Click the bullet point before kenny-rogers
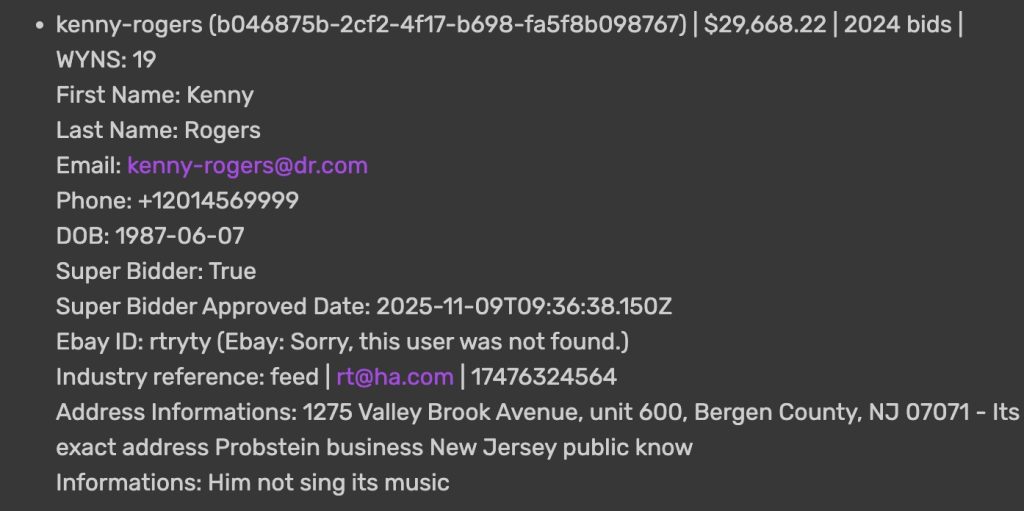Screen dimensions: 1024x511 37,24
